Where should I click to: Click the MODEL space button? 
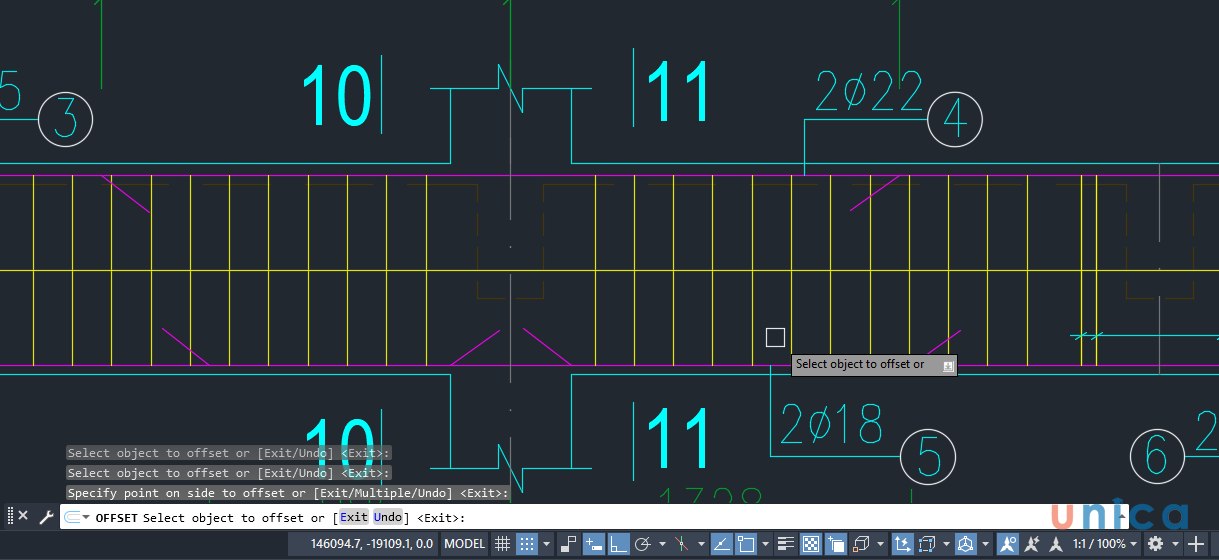[464, 544]
